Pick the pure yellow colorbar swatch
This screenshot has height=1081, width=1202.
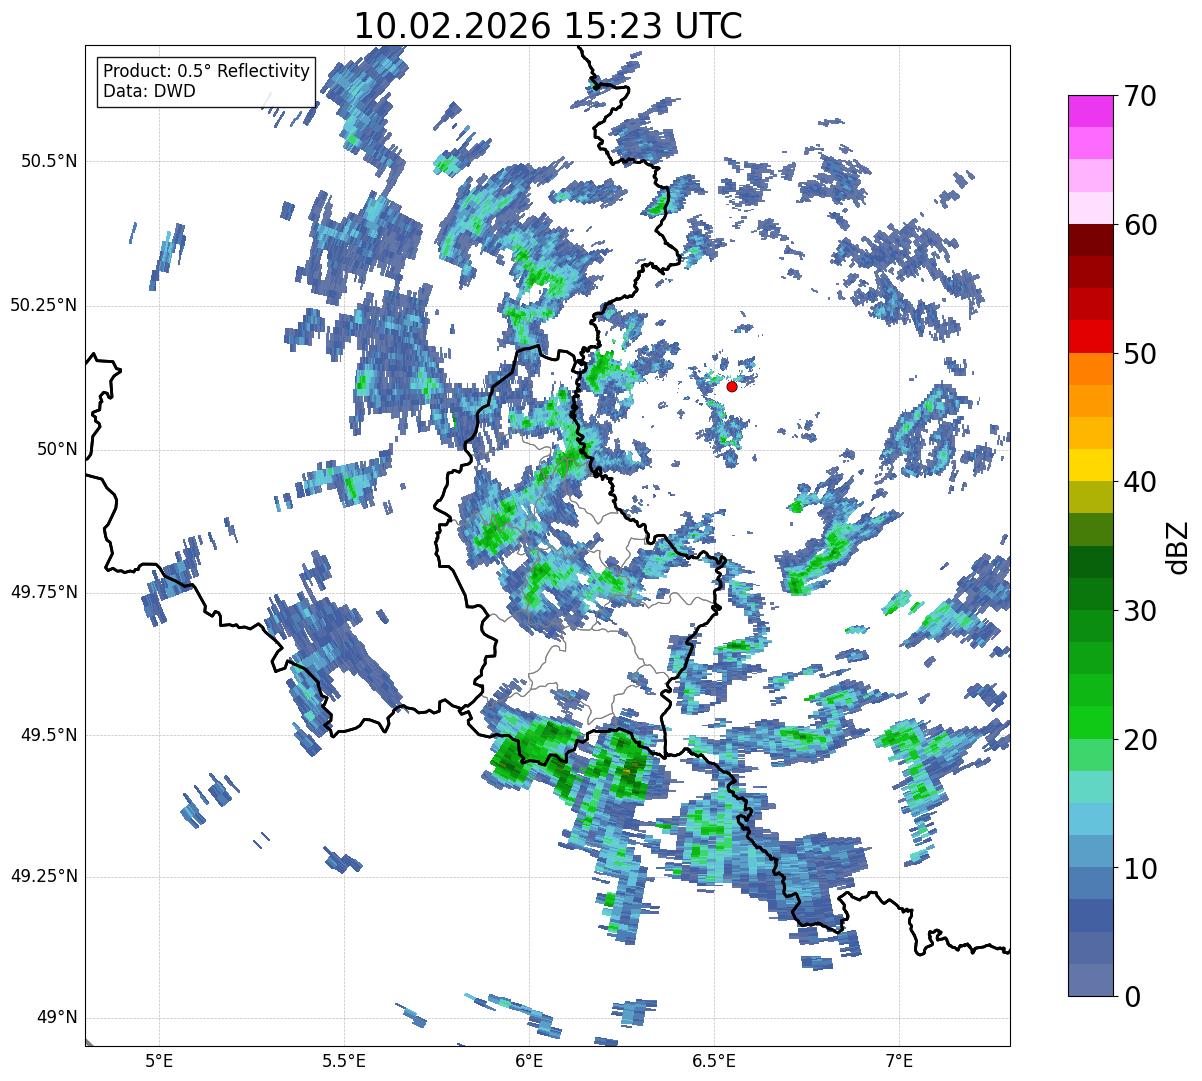click(1091, 465)
